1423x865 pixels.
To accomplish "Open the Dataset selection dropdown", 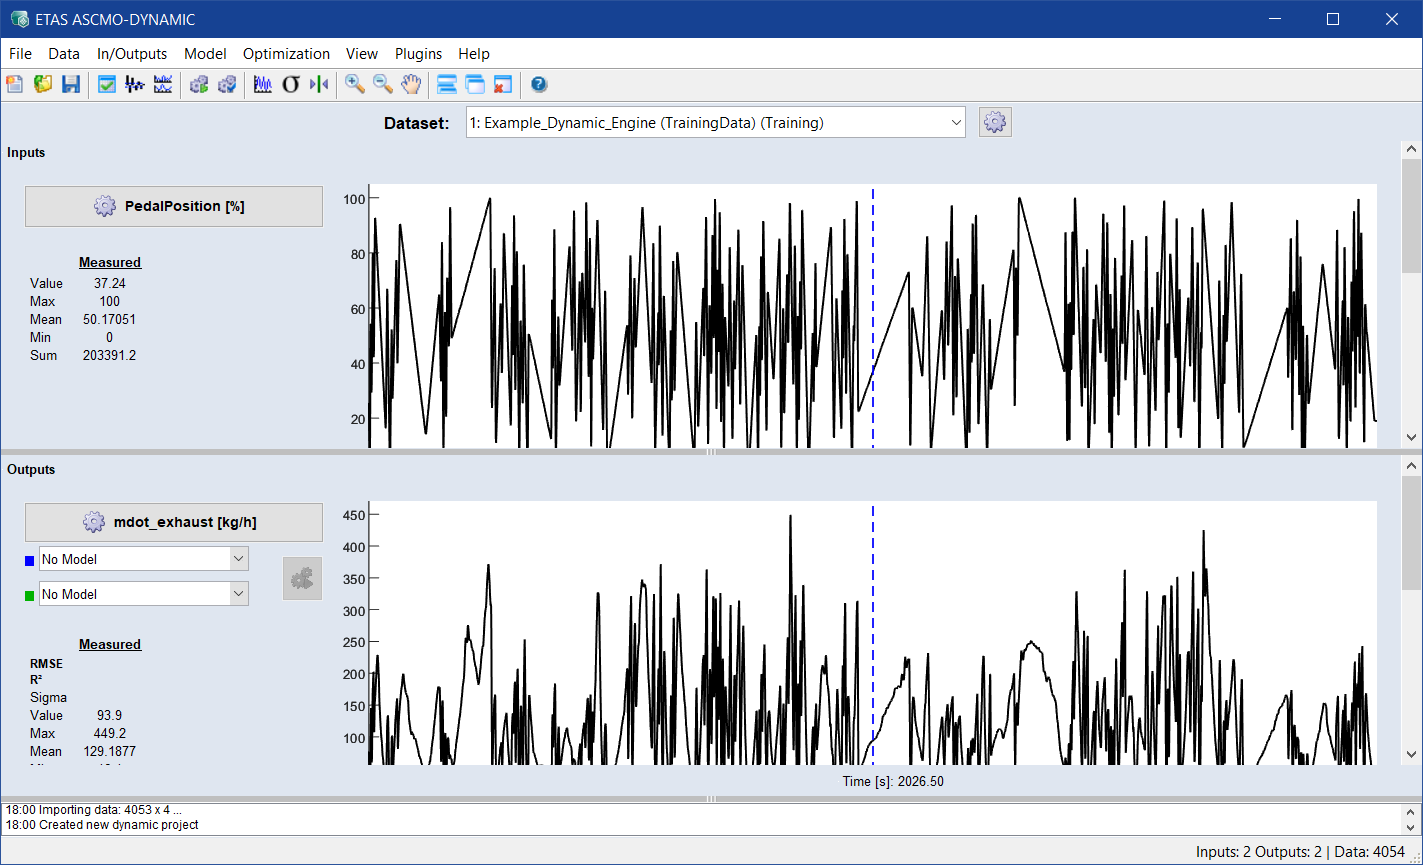I will 715,123.
